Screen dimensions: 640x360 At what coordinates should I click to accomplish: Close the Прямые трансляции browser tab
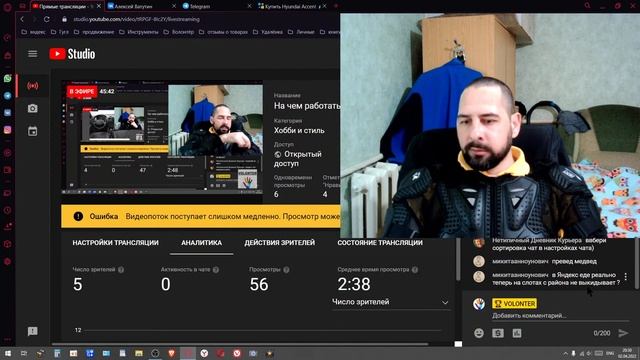click(99, 6)
